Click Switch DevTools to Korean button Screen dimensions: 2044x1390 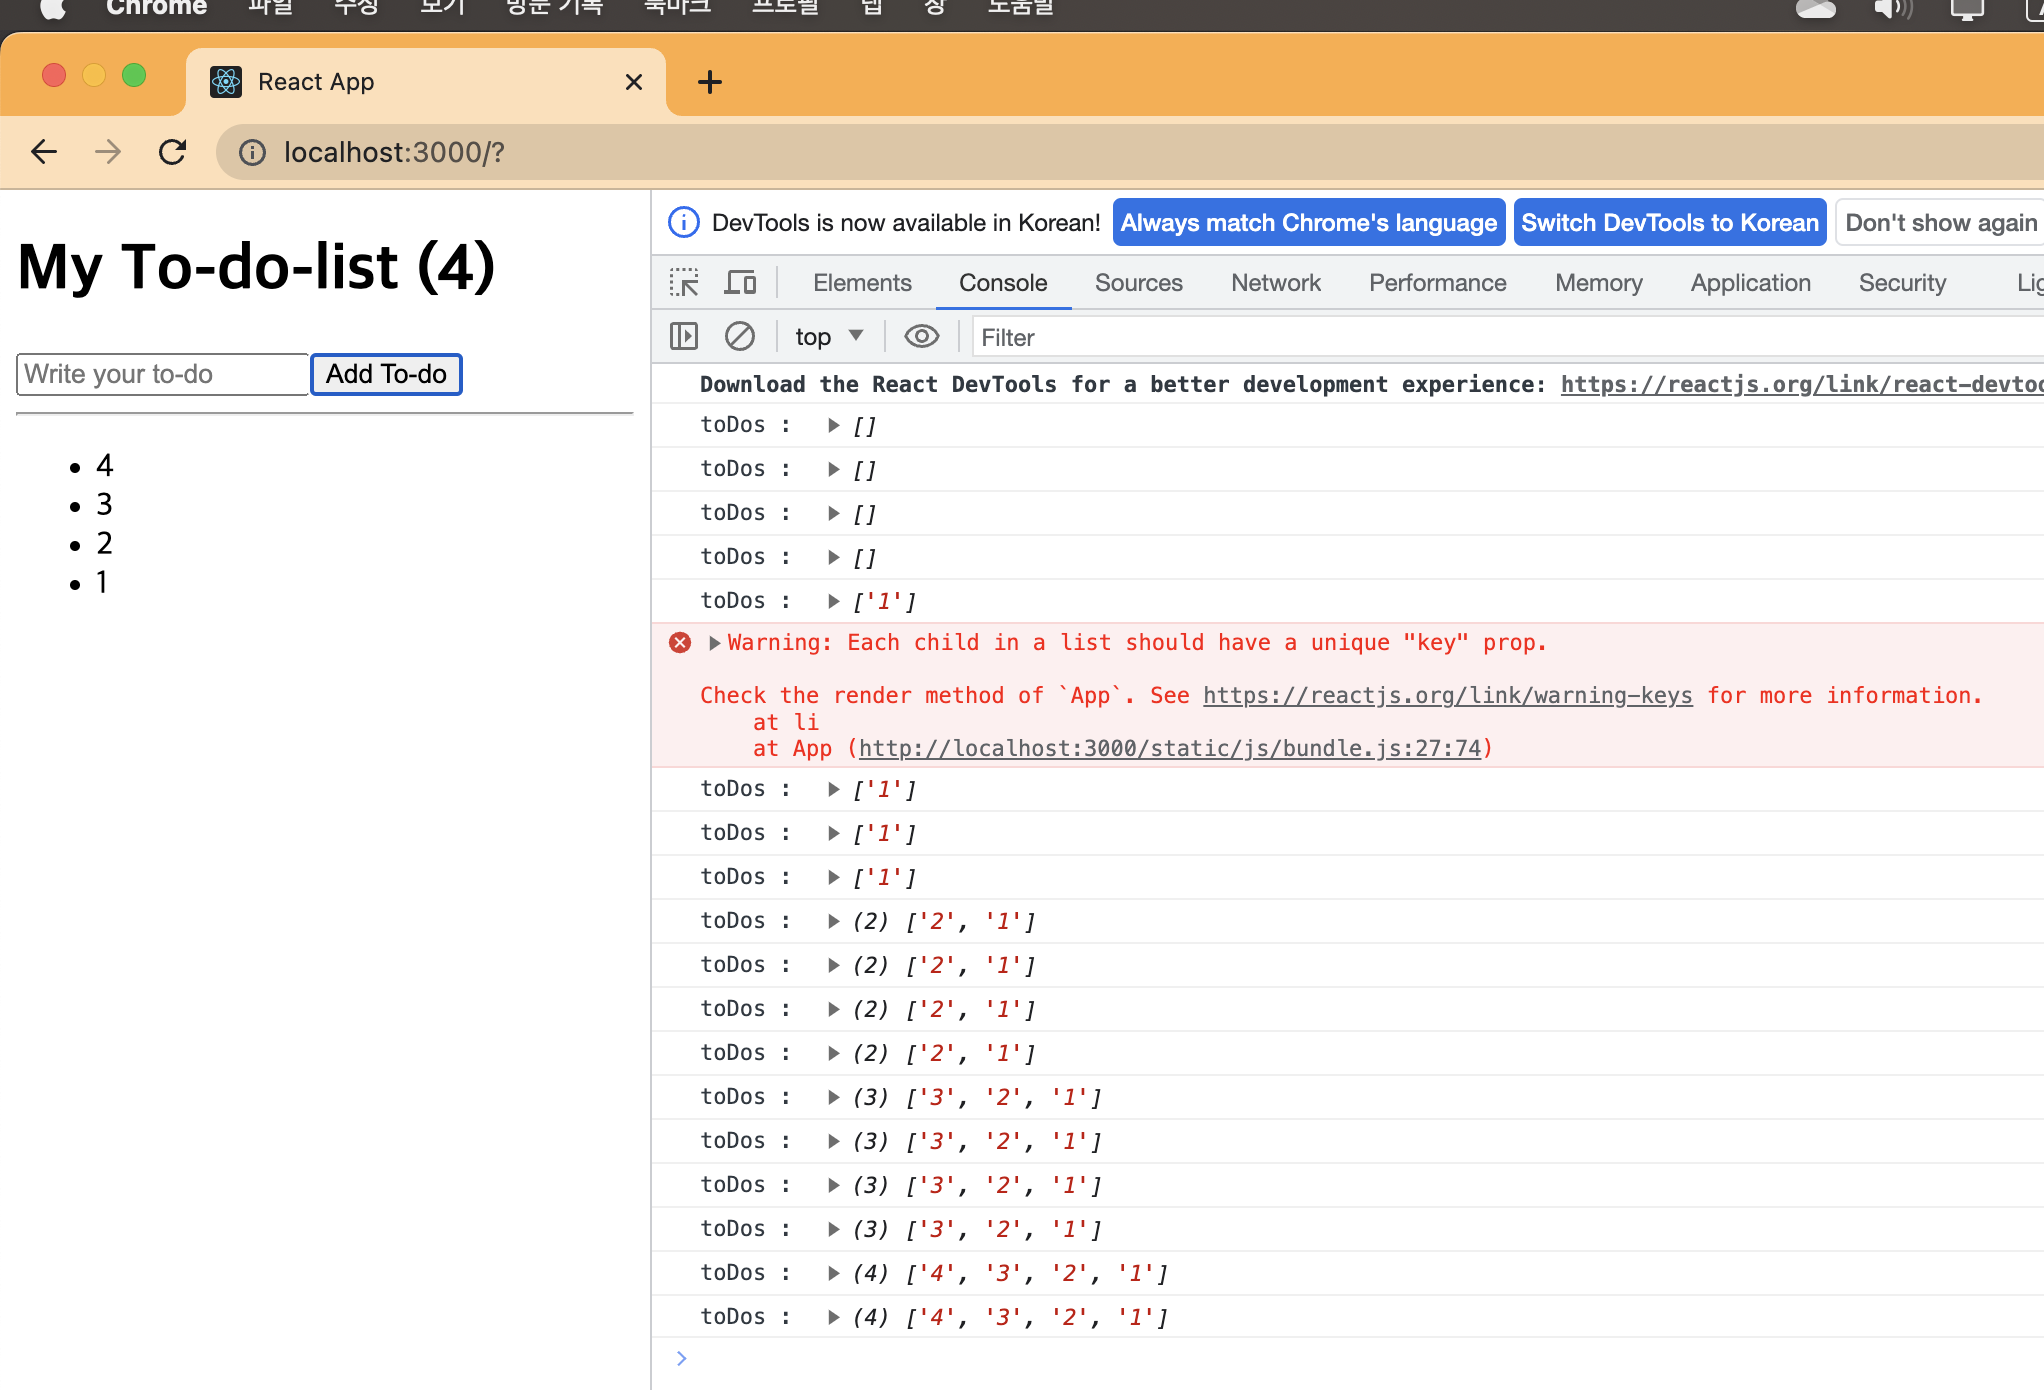[1669, 223]
